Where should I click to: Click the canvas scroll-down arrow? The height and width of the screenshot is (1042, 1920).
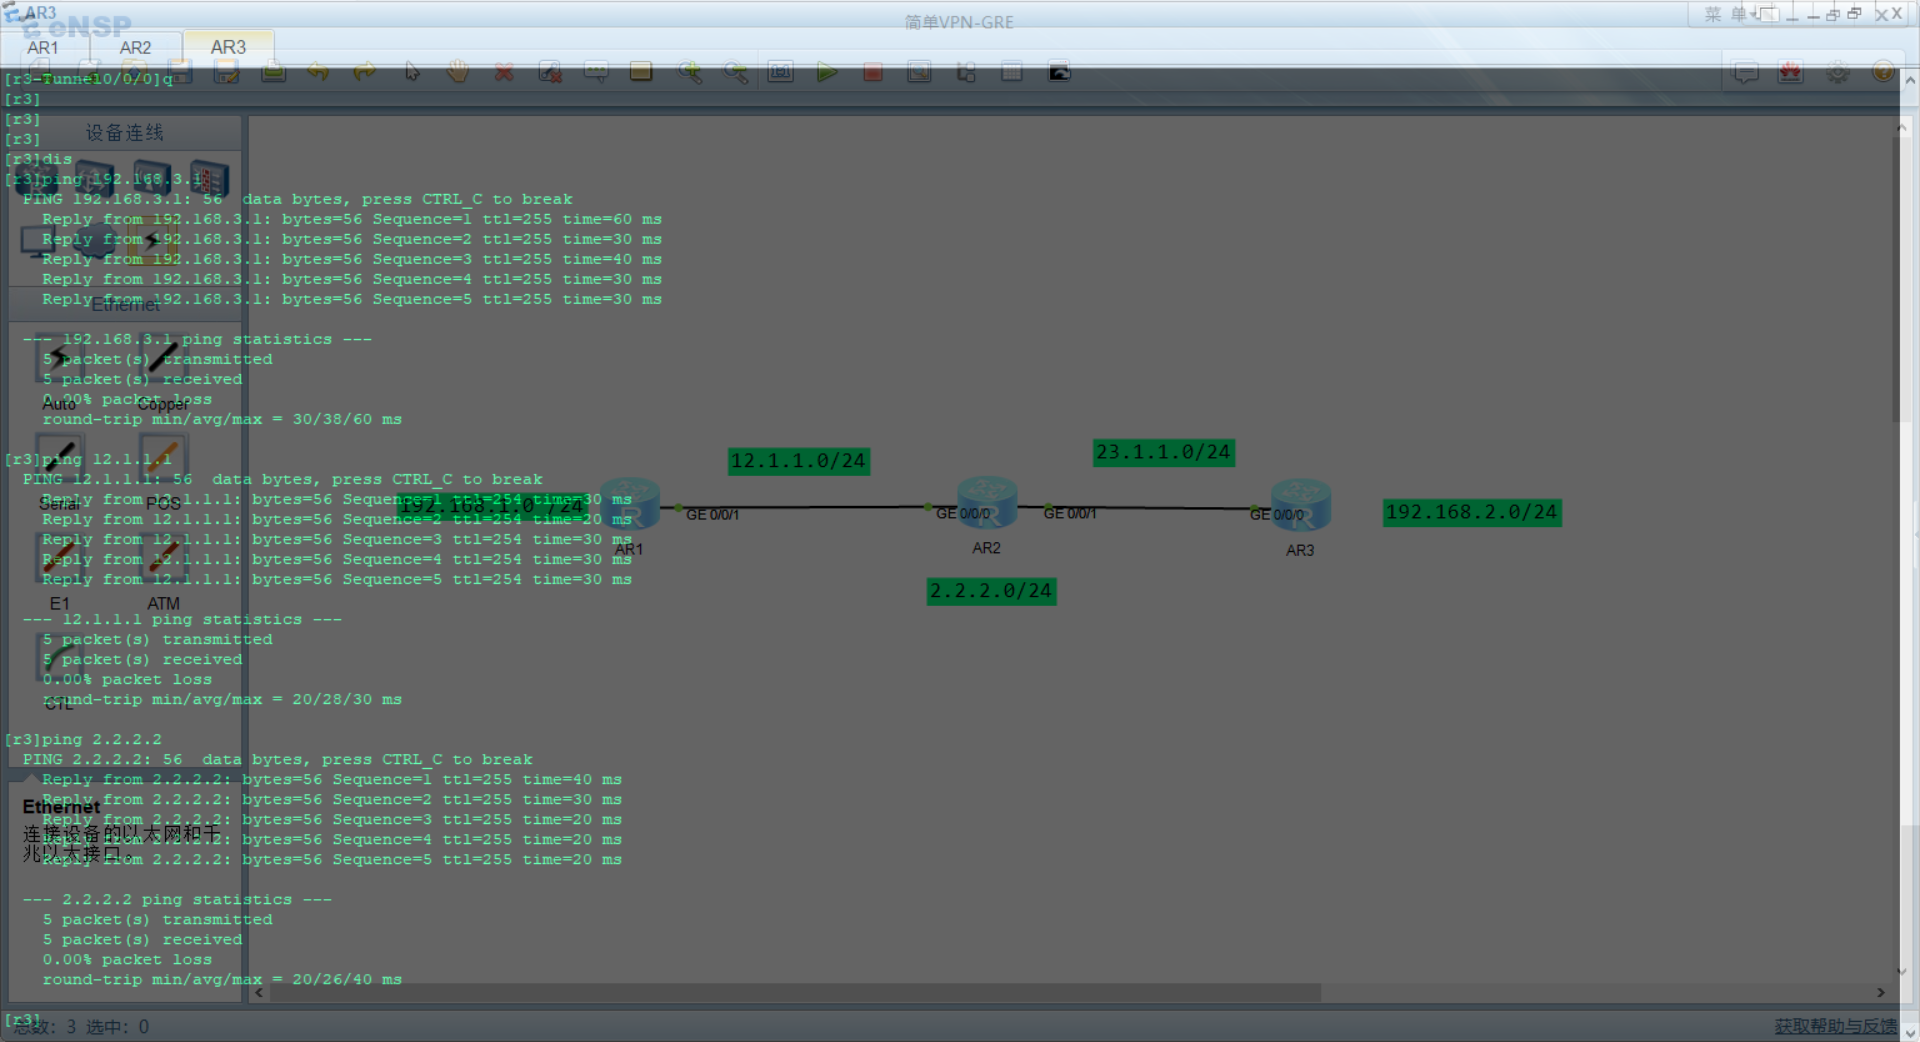[1900, 971]
